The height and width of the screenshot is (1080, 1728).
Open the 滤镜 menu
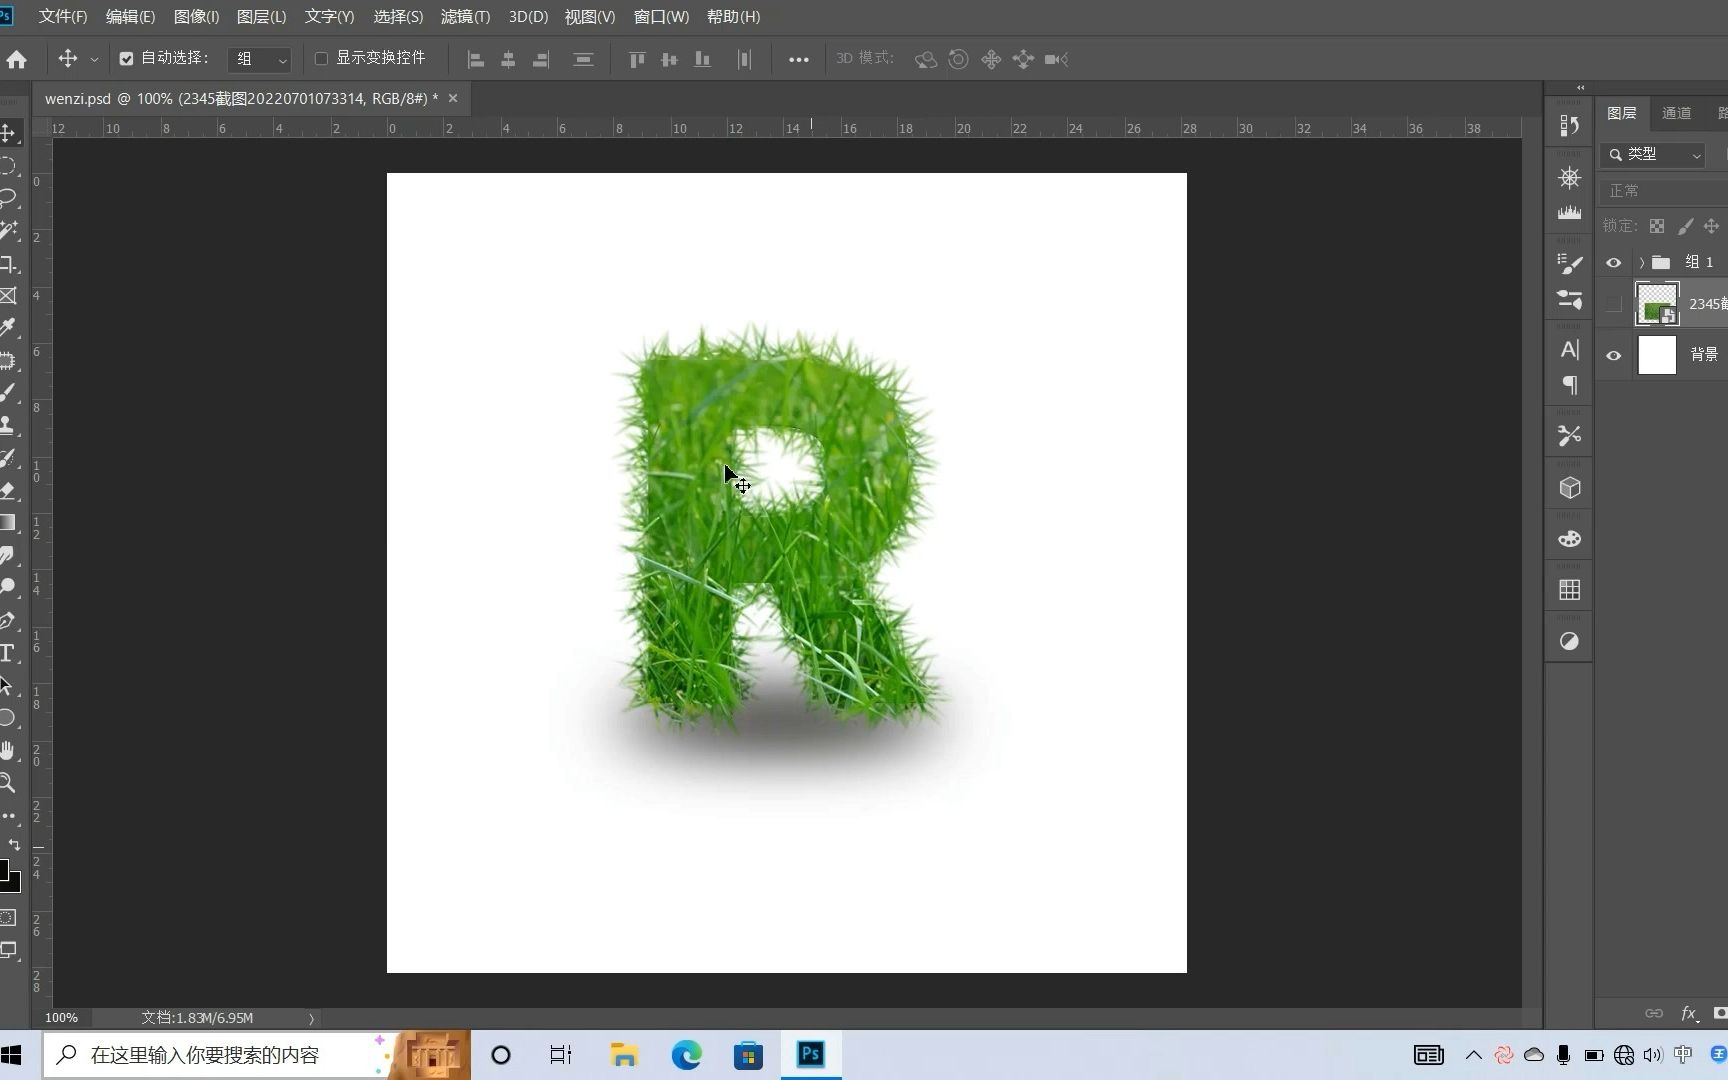coord(464,17)
